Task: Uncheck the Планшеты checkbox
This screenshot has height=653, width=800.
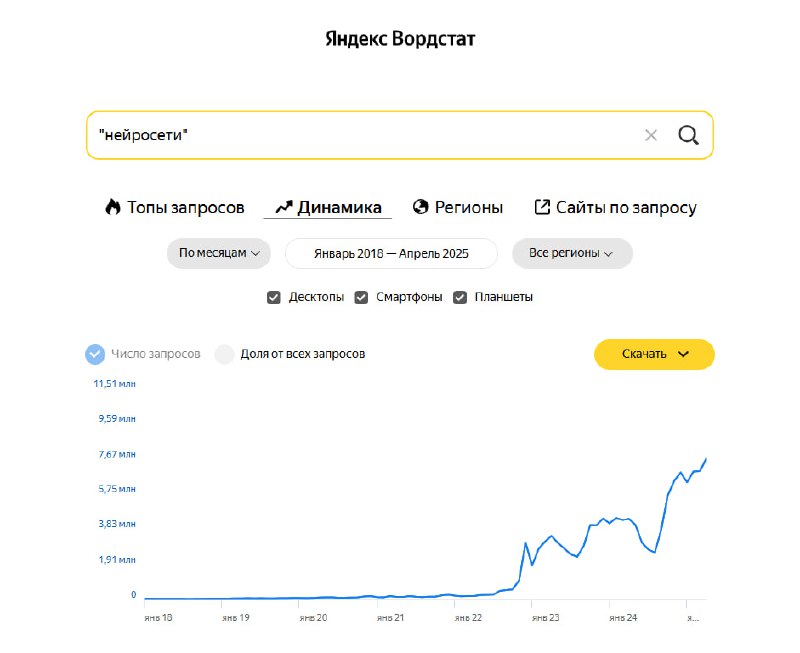Action: (x=460, y=297)
